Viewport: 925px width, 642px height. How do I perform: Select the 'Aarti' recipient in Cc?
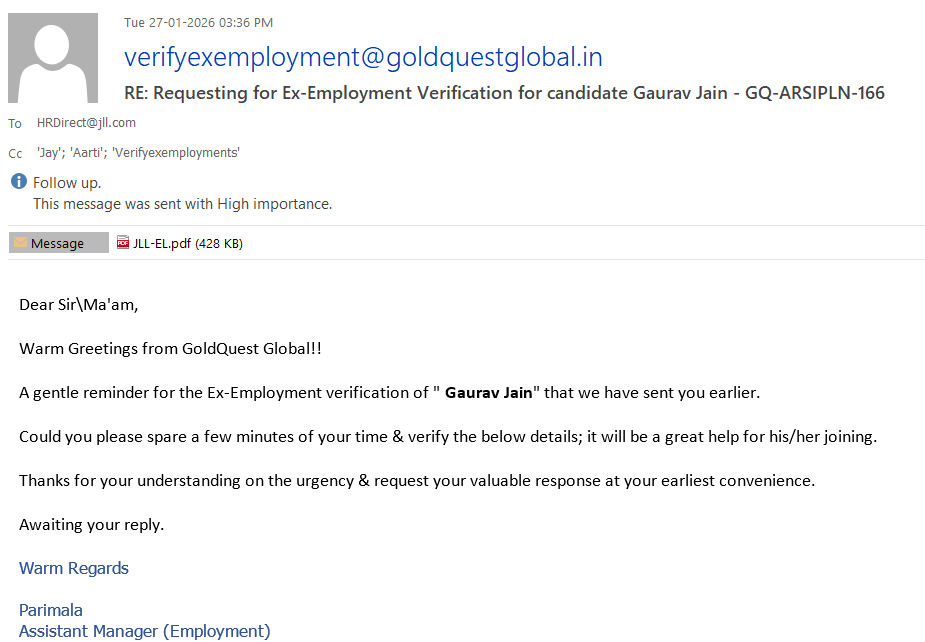coord(88,153)
